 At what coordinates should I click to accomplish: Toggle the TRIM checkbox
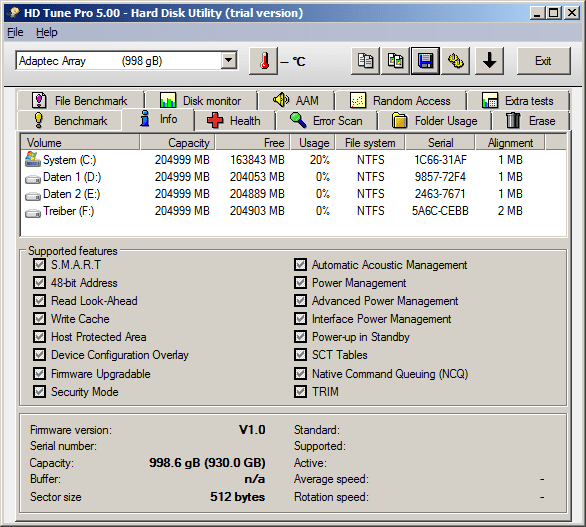tap(300, 391)
